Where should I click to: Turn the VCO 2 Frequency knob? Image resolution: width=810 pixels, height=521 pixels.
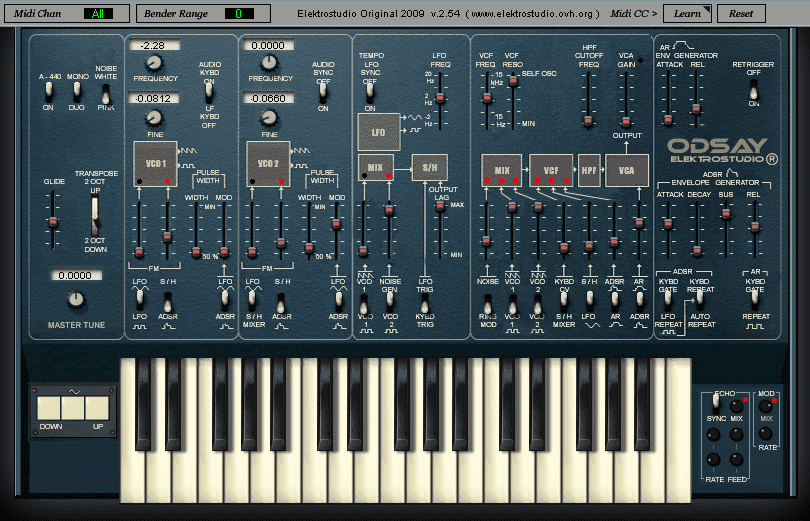(269, 63)
